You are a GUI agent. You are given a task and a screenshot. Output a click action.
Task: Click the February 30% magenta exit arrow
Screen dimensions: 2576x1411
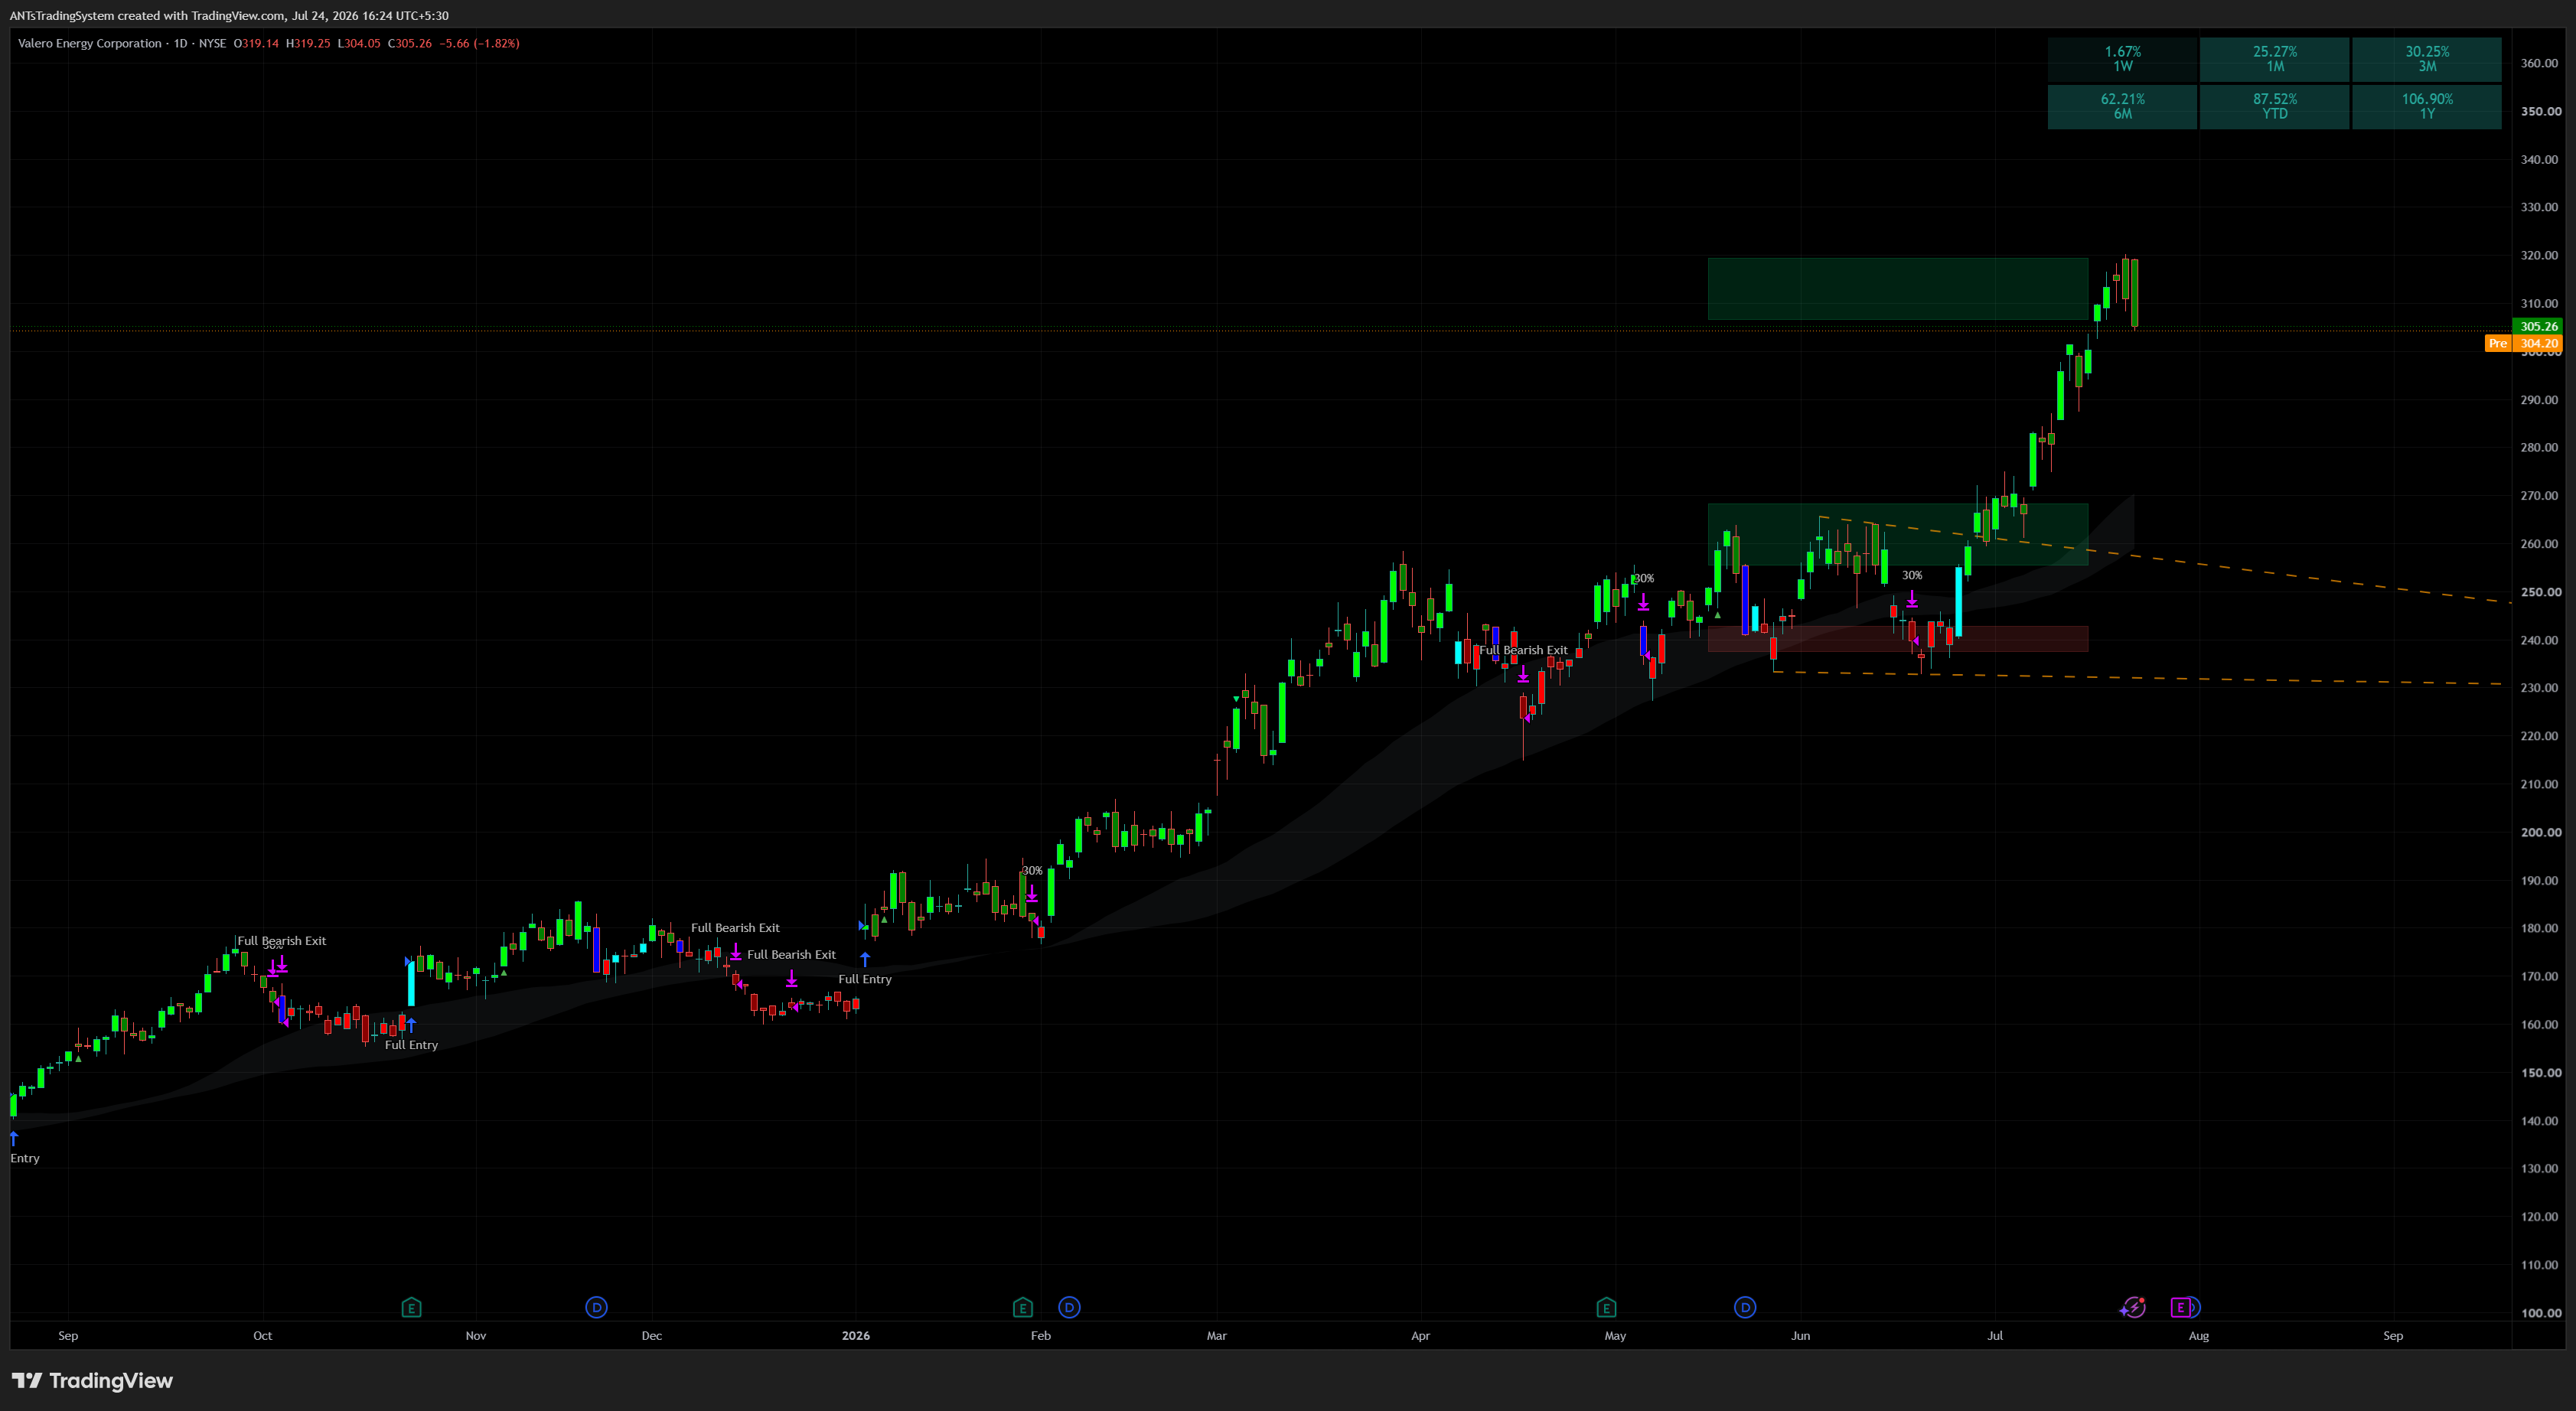1032,893
